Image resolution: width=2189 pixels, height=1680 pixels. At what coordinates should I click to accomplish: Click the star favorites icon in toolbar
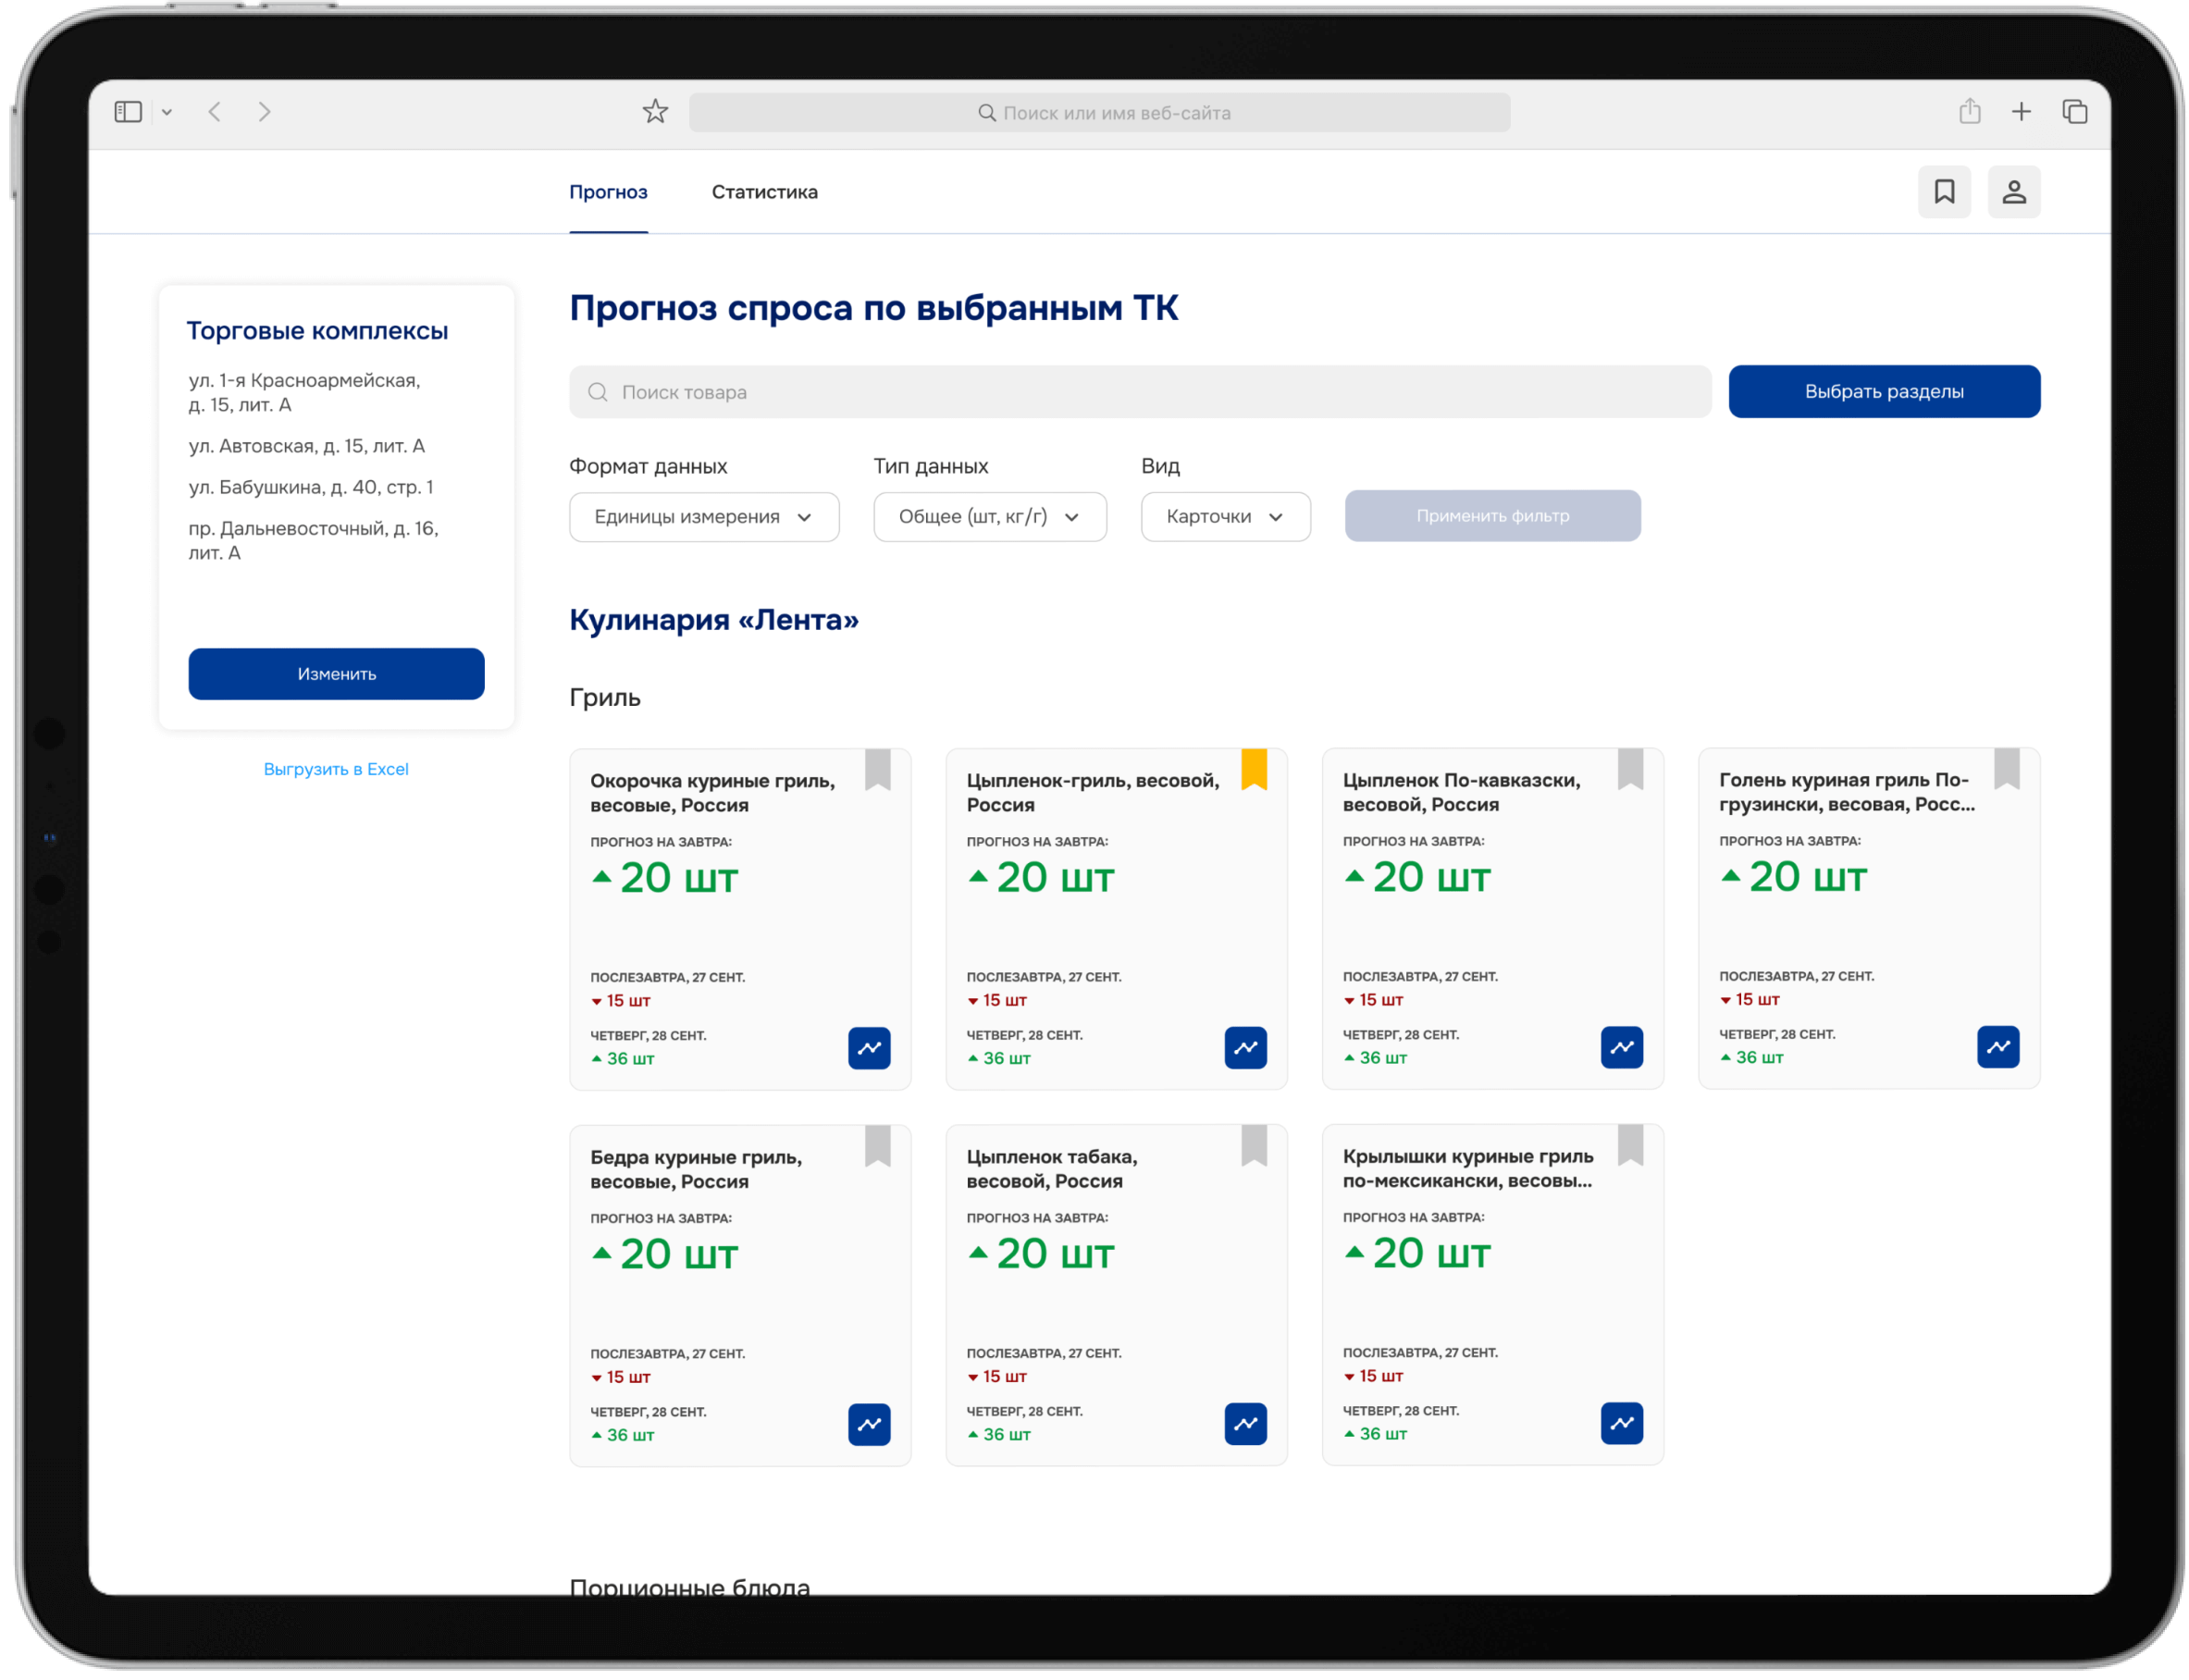[656, 111]
